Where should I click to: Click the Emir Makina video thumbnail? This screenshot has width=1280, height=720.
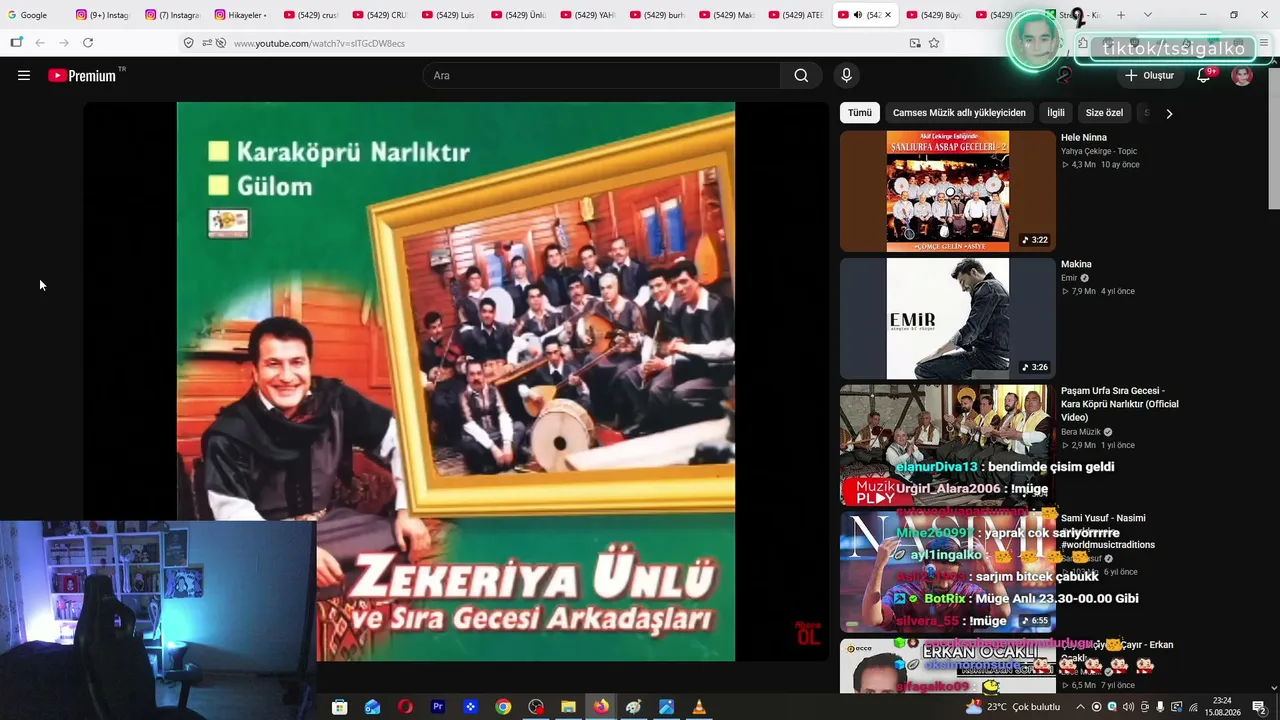948,319
